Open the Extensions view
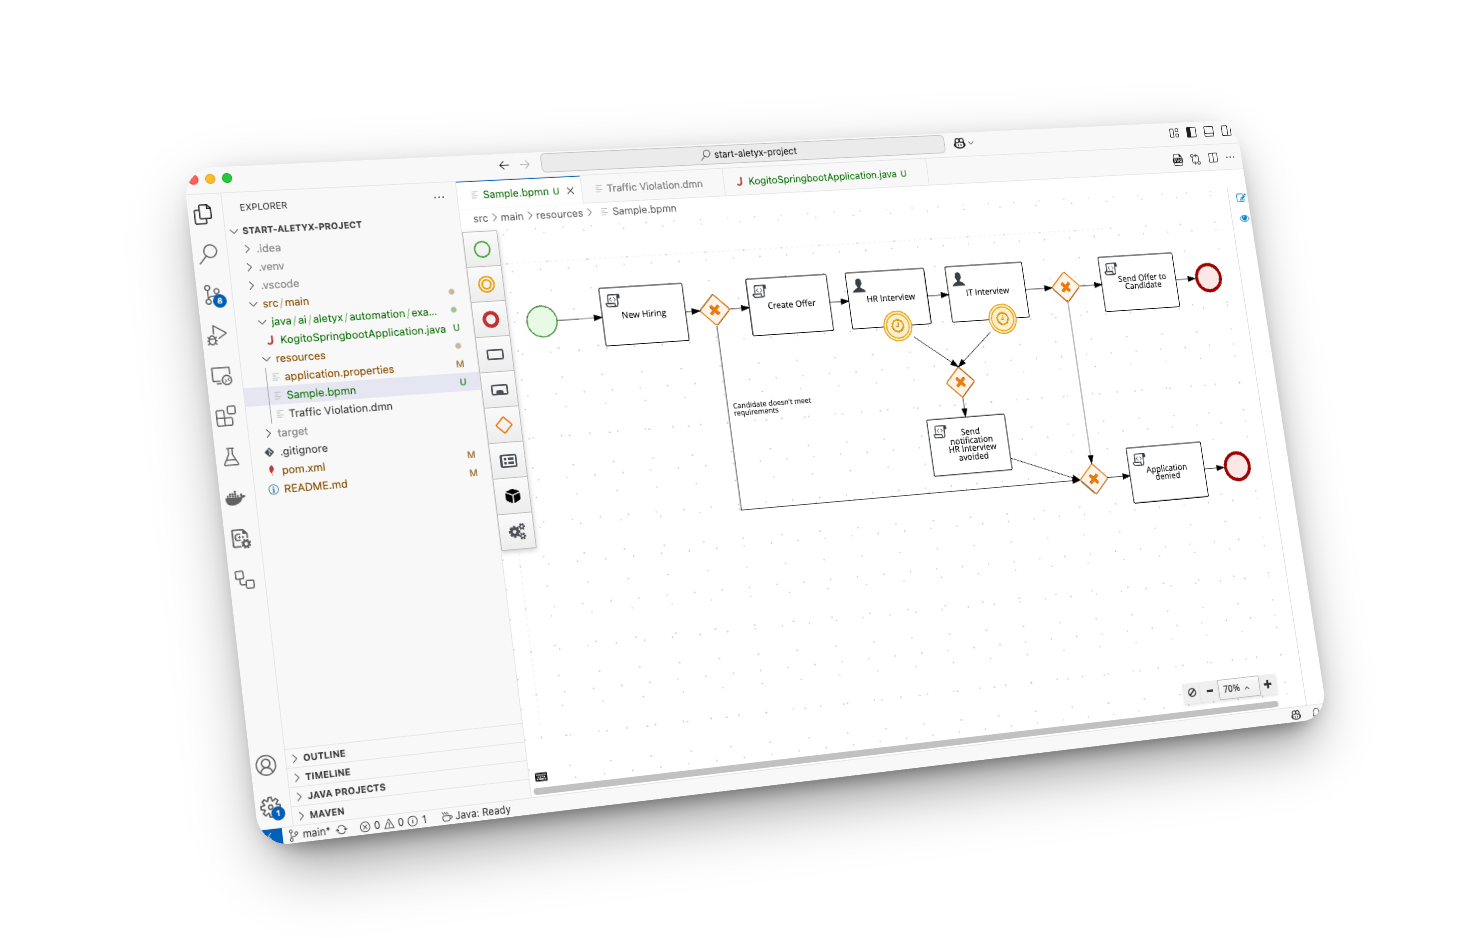Screen dimensions: 1470x941 (x=226, y=416)
